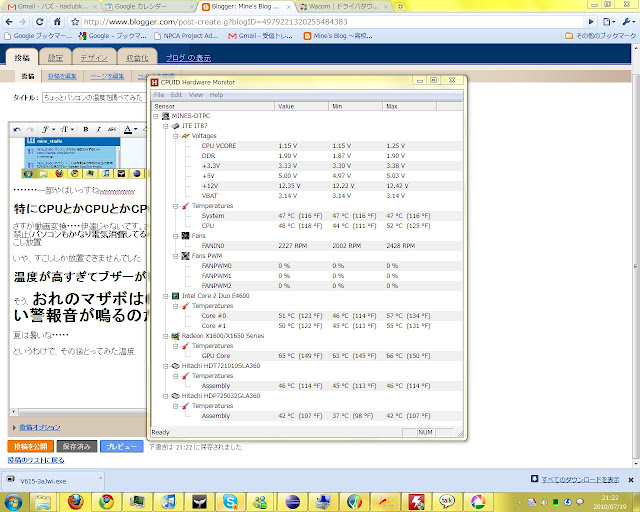This screenshot has height=512, width=640.
Task: Open the font family dropdown in editor
Action: (48, 129)
